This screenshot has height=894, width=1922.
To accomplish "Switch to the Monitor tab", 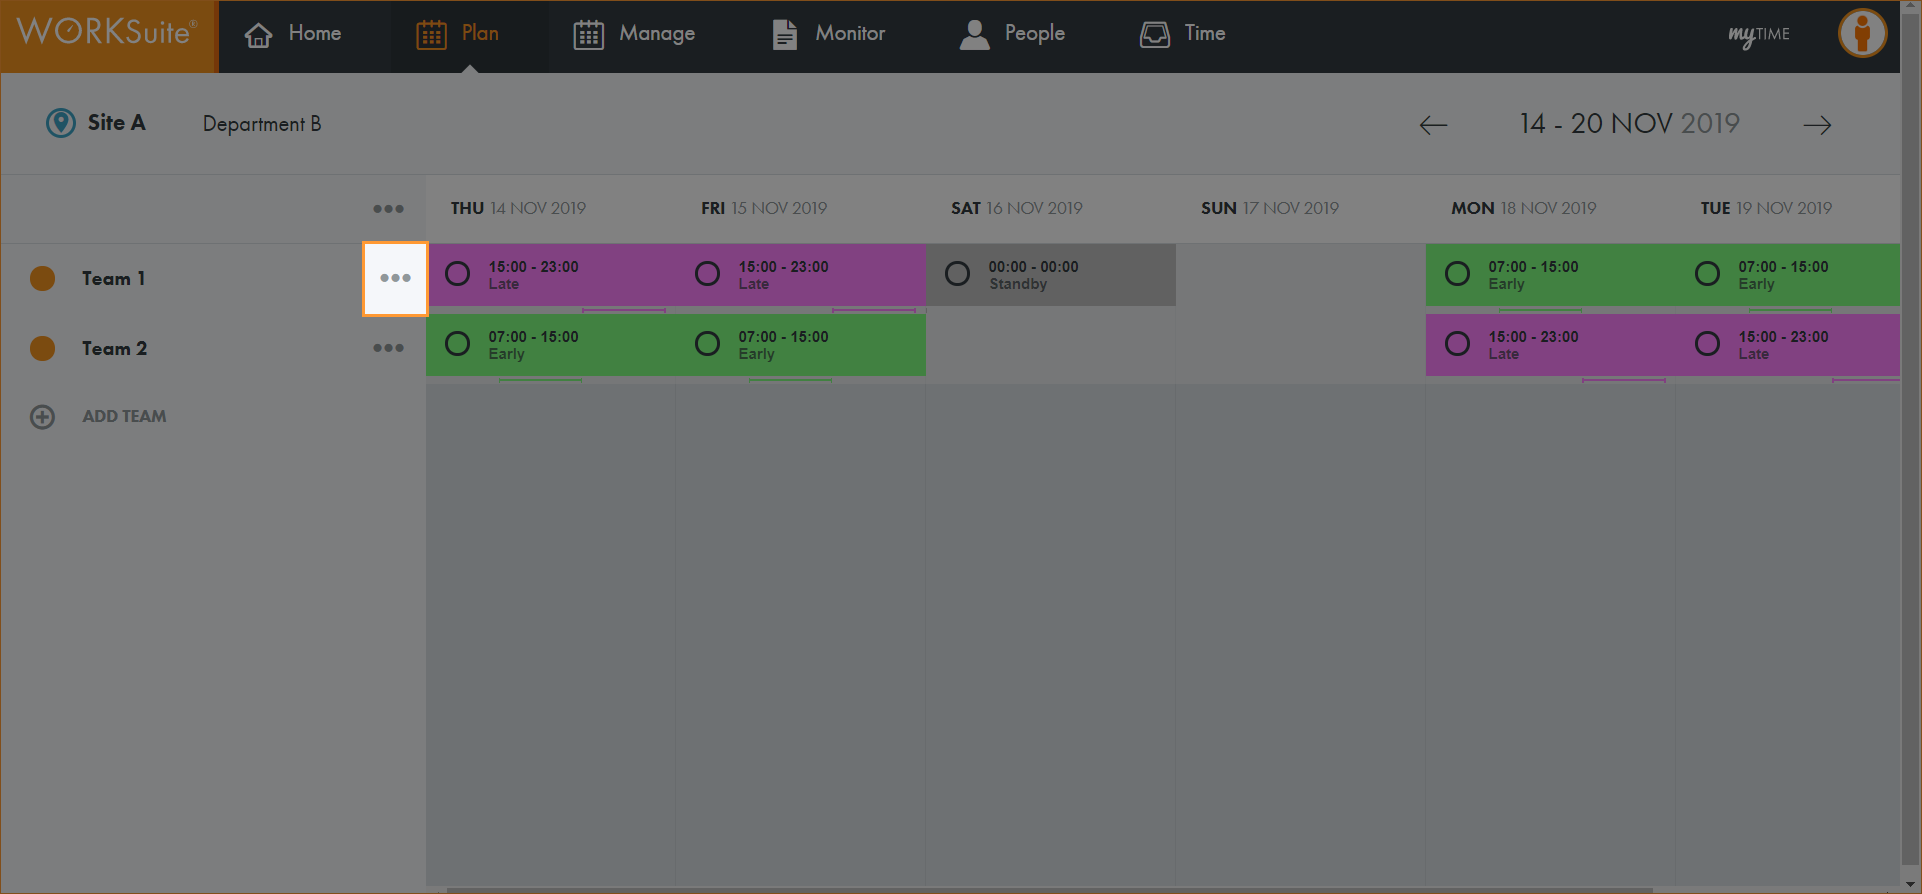I will point(828,34).
